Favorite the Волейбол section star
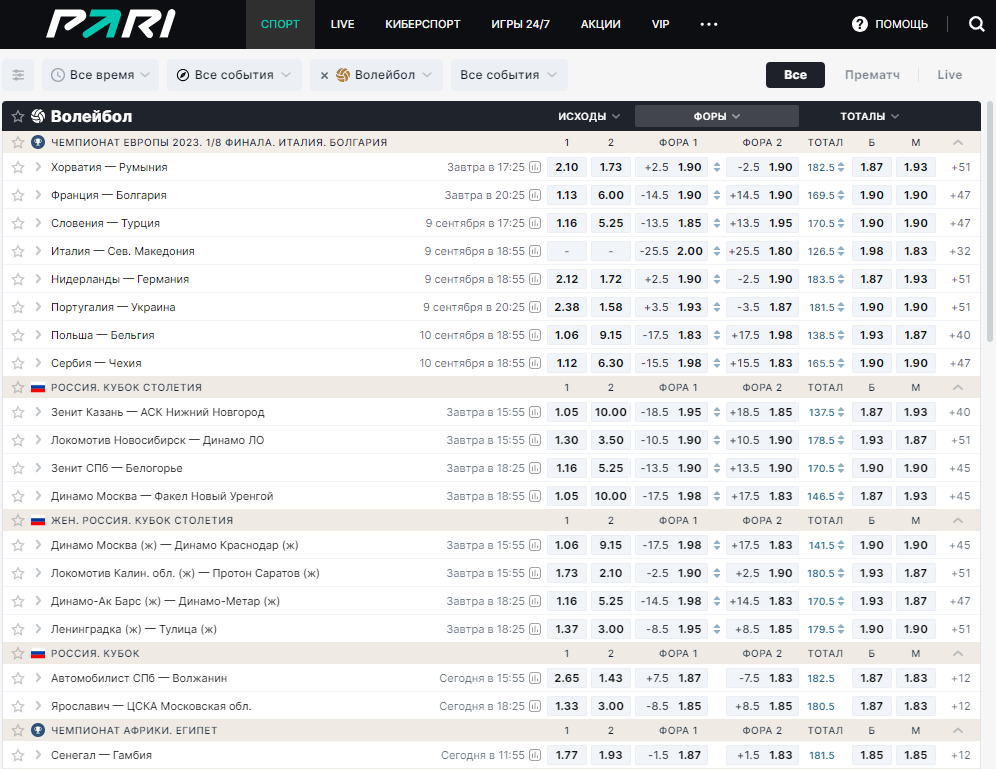 18,116
